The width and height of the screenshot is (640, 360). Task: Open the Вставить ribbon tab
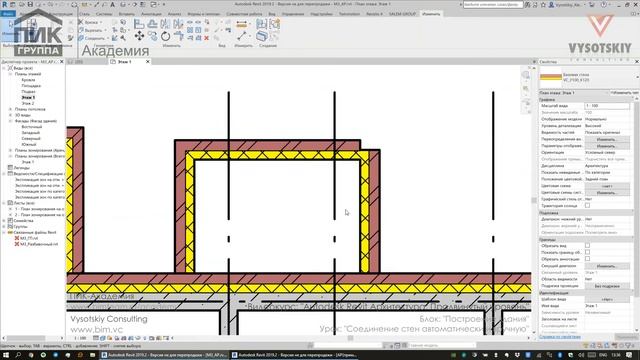pos(127,14)
